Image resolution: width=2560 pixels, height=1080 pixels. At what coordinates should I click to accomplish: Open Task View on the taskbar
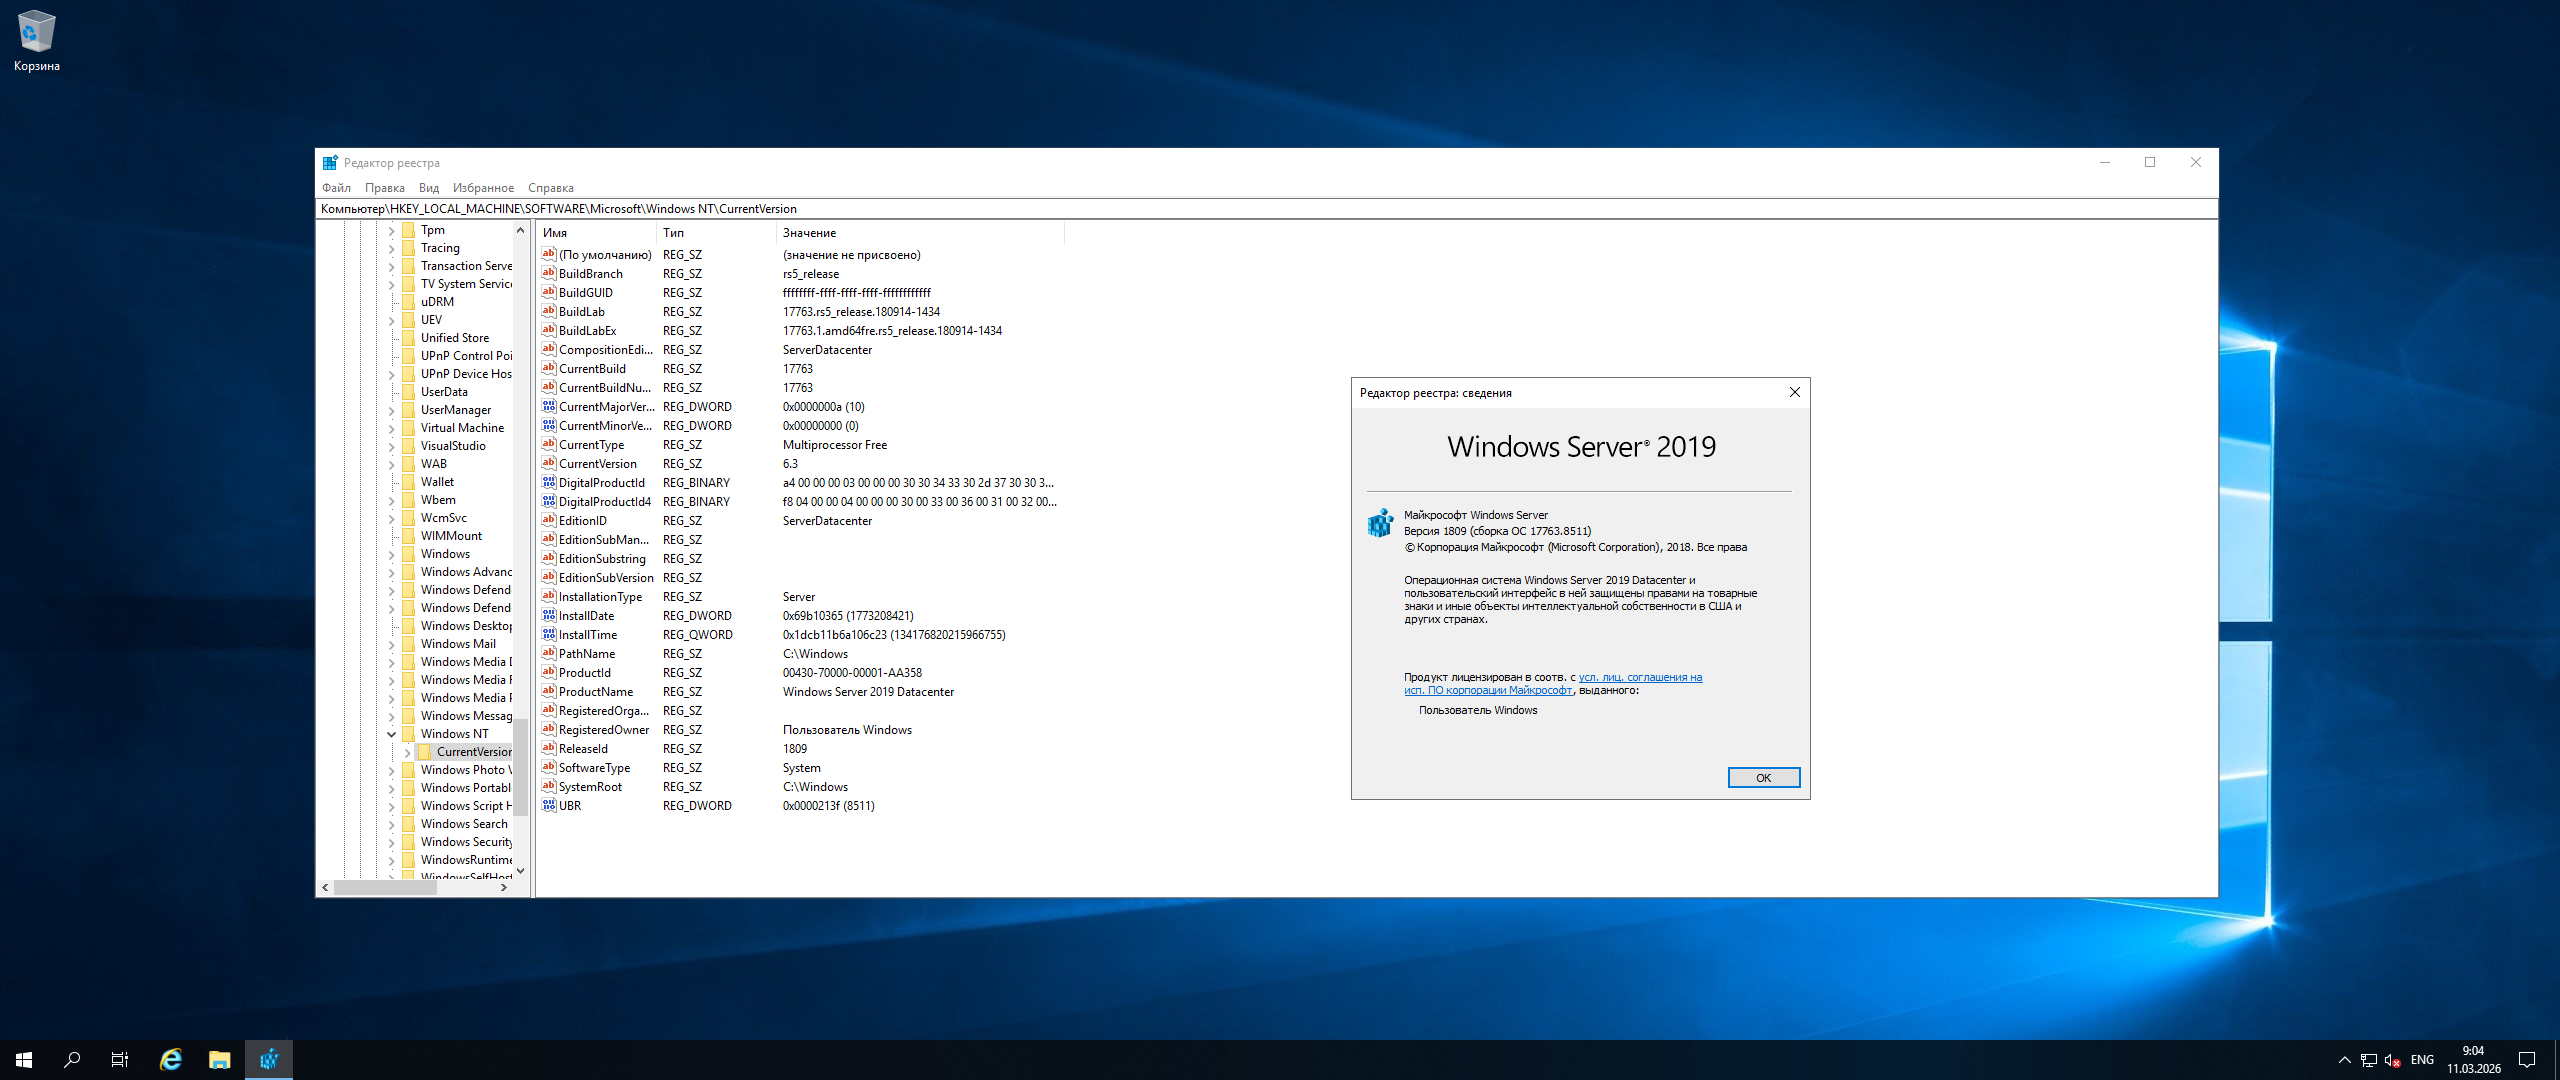120,1060
